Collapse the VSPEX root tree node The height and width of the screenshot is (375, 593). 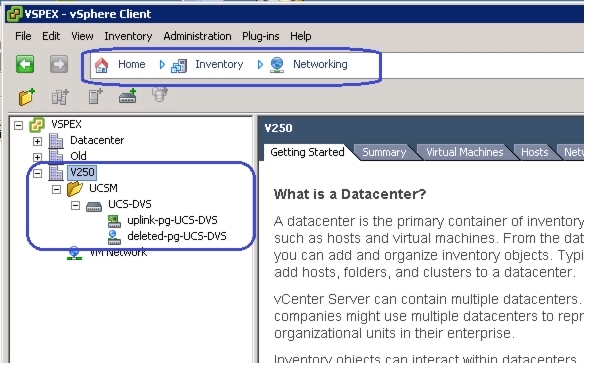pyautogui.click(x=19, y=126)
